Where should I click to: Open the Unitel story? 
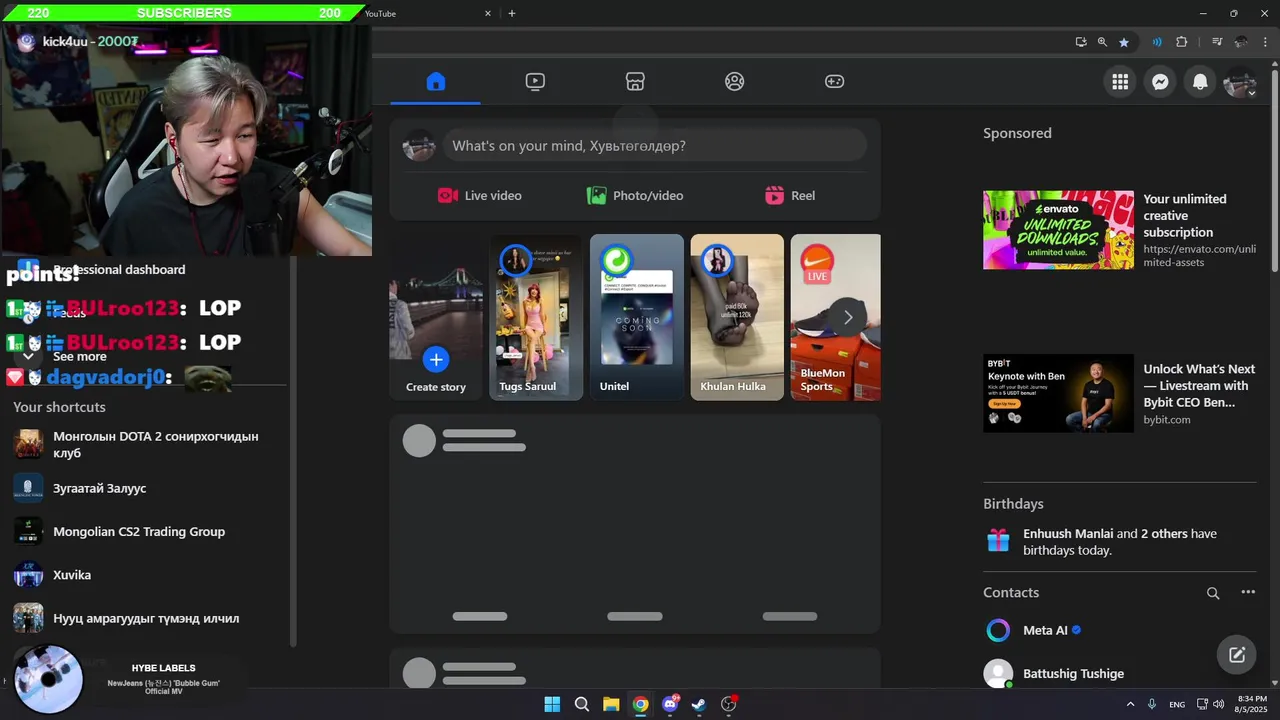637,317
